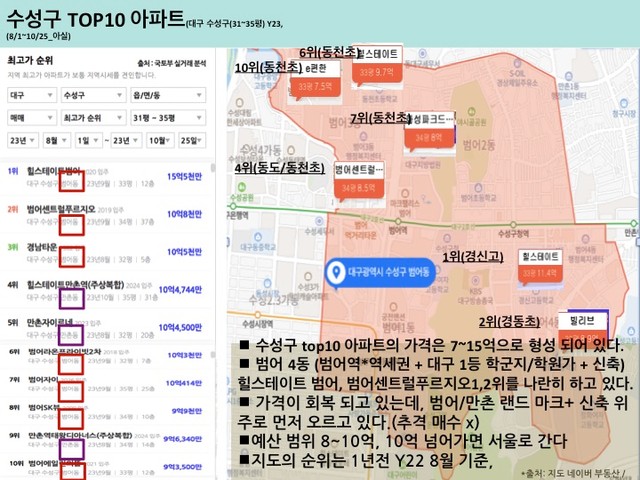Click the 34평 8.5억 map price marker
The width and height of the screenshot is (640, 480).
[x=359, y=188]
